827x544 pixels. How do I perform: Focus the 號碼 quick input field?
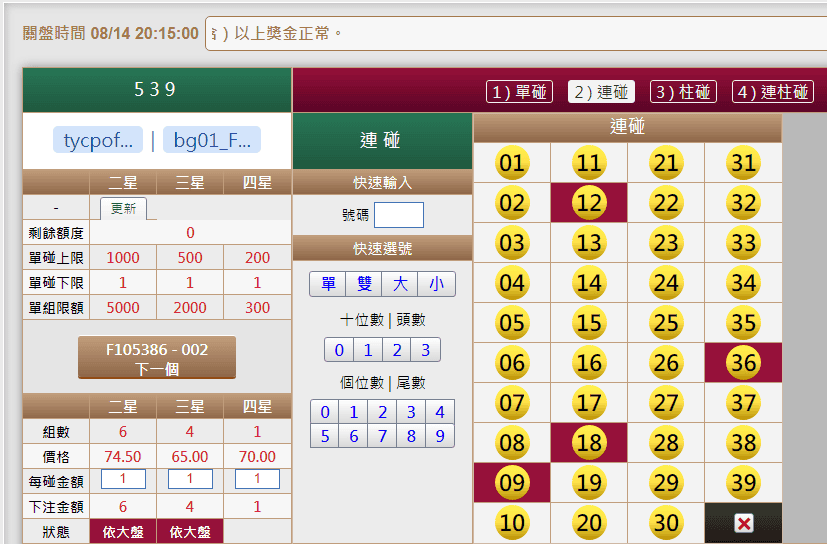pos(399,215)
